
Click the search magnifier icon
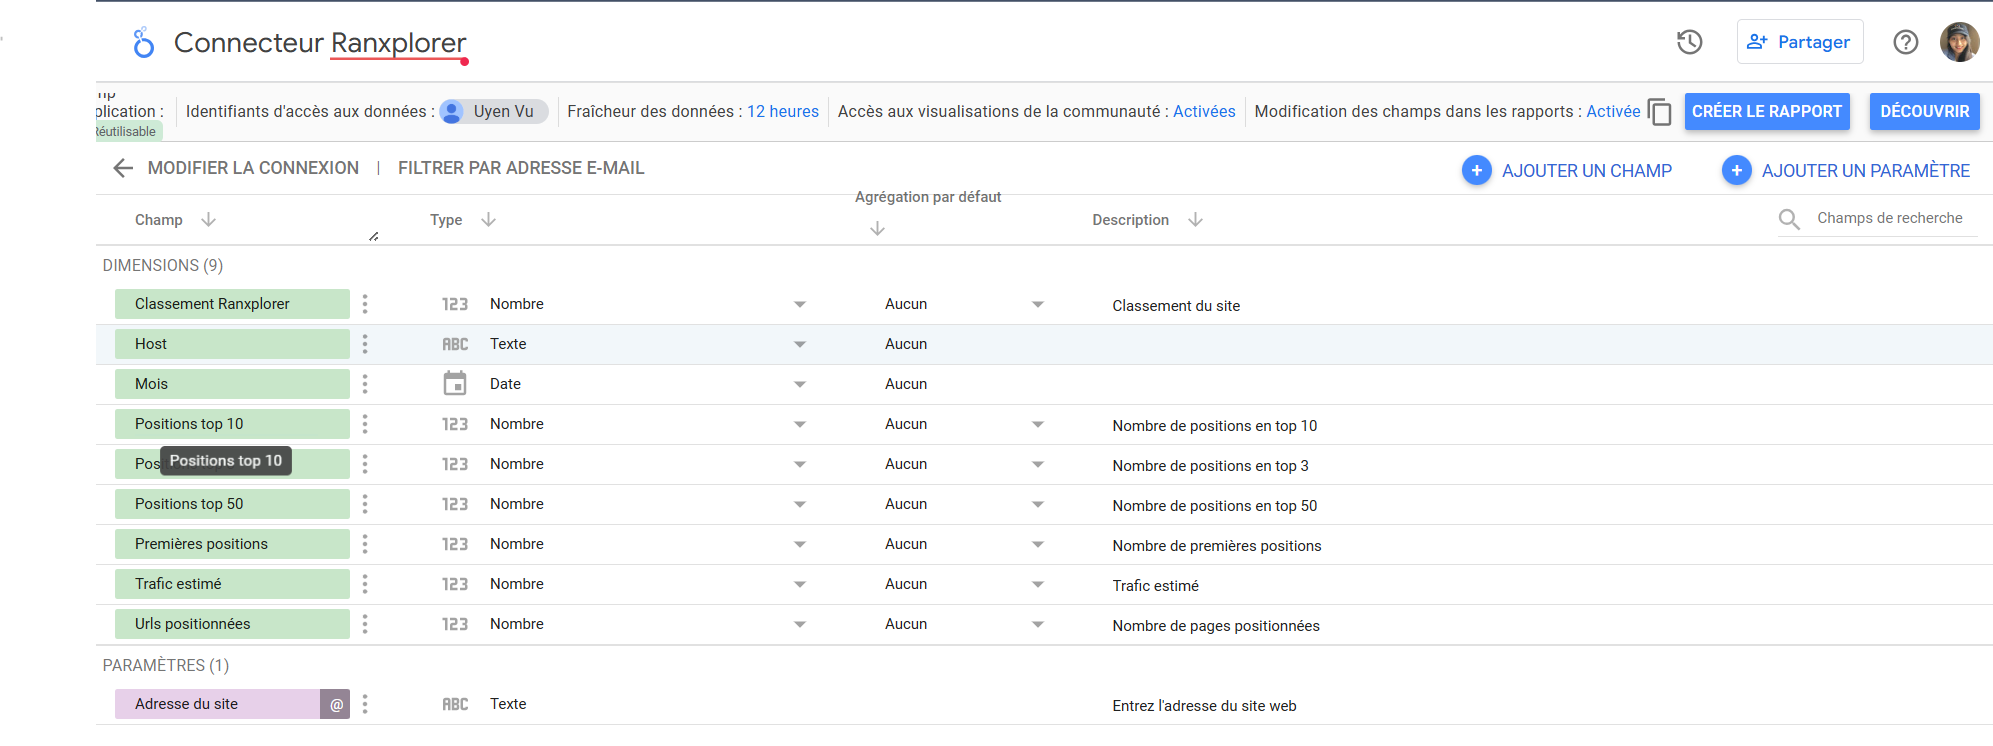[1789, 219]
